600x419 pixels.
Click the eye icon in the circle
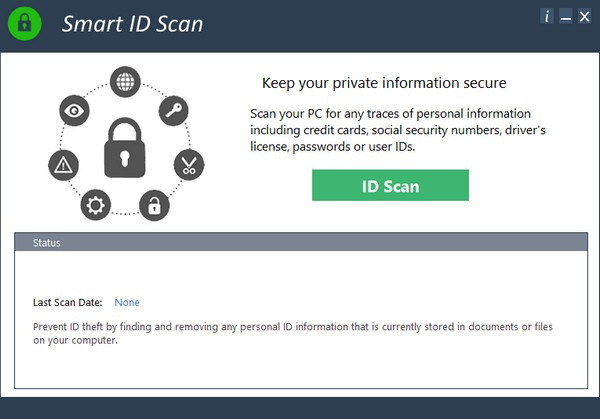(x=74, y=109)
